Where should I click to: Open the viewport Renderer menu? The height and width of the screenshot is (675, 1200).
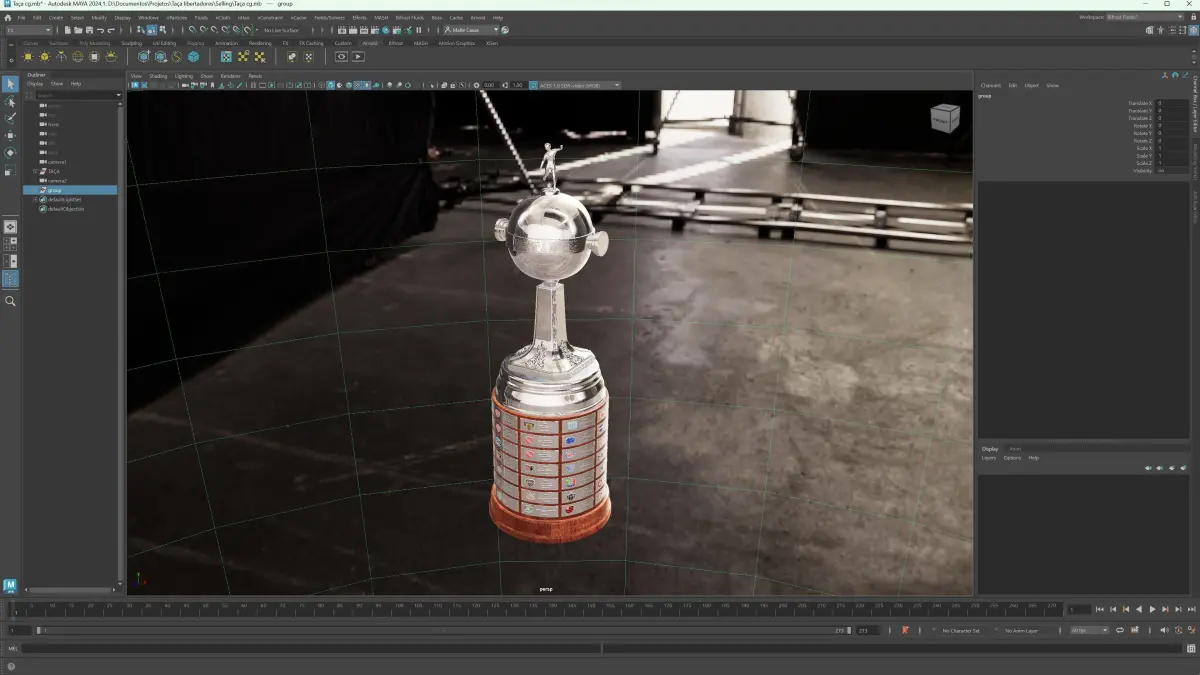point(230,76)
